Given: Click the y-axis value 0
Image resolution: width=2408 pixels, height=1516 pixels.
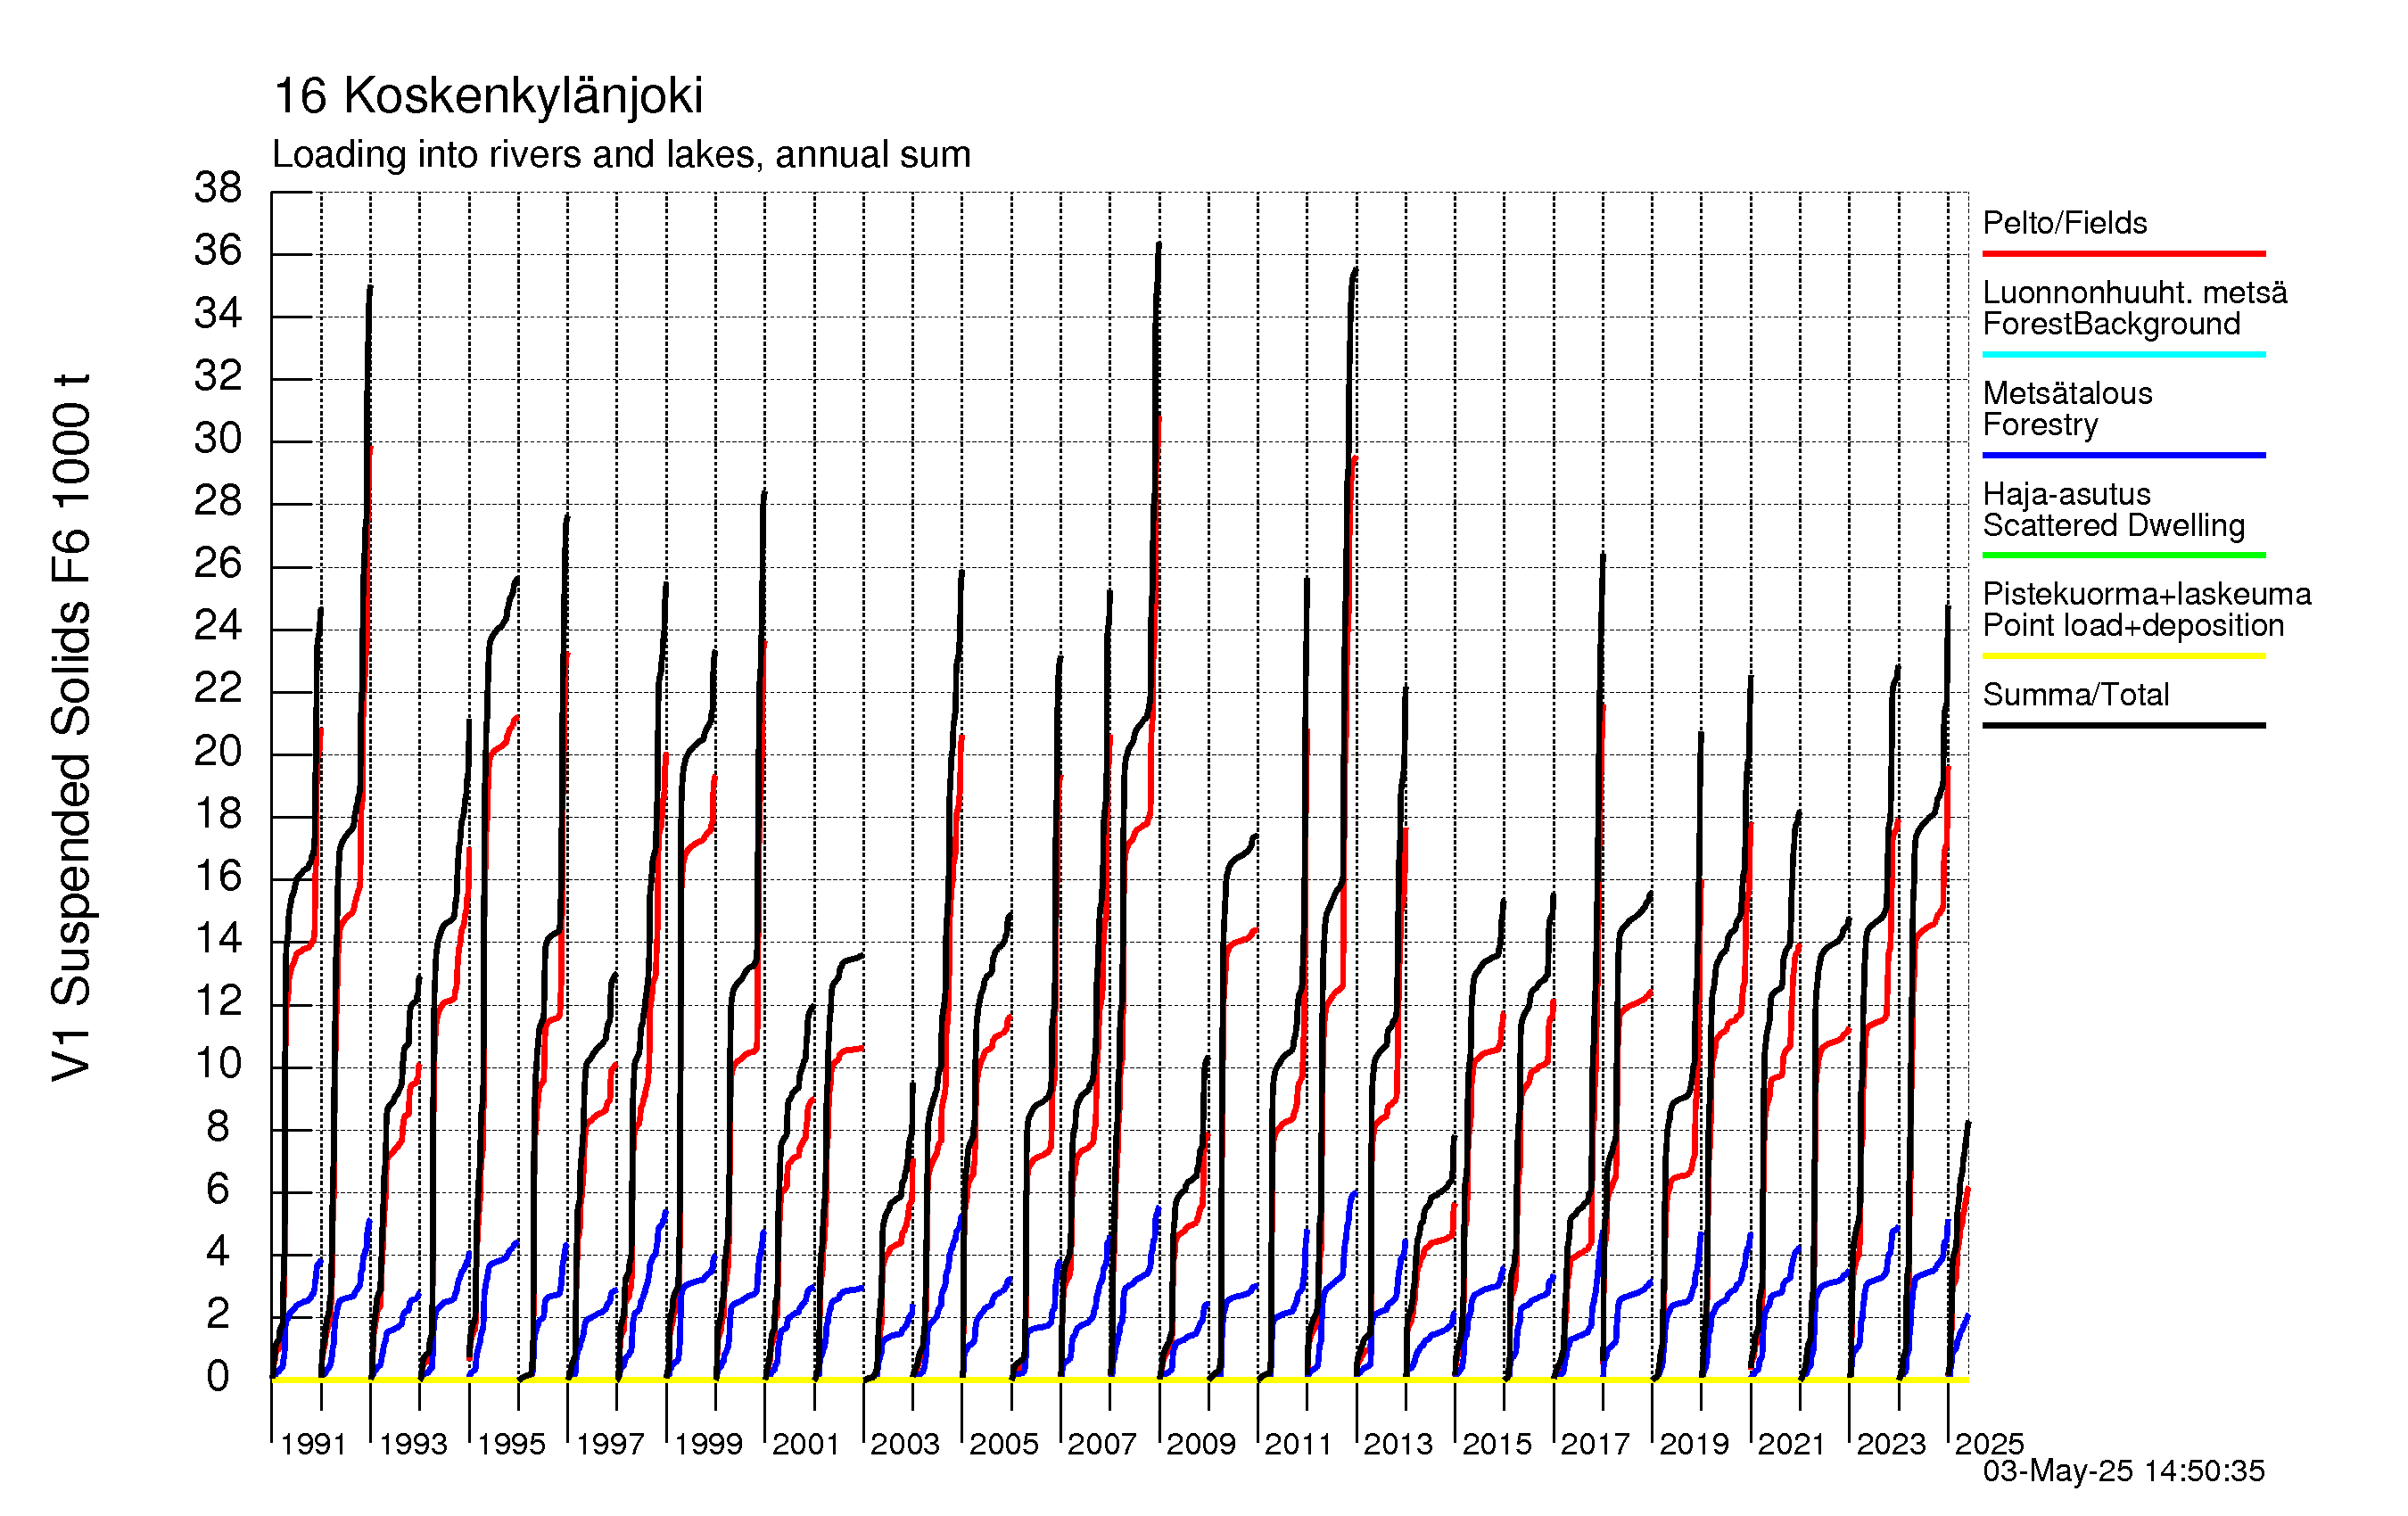Looking at the screenshot, I should pos(218,1377).
